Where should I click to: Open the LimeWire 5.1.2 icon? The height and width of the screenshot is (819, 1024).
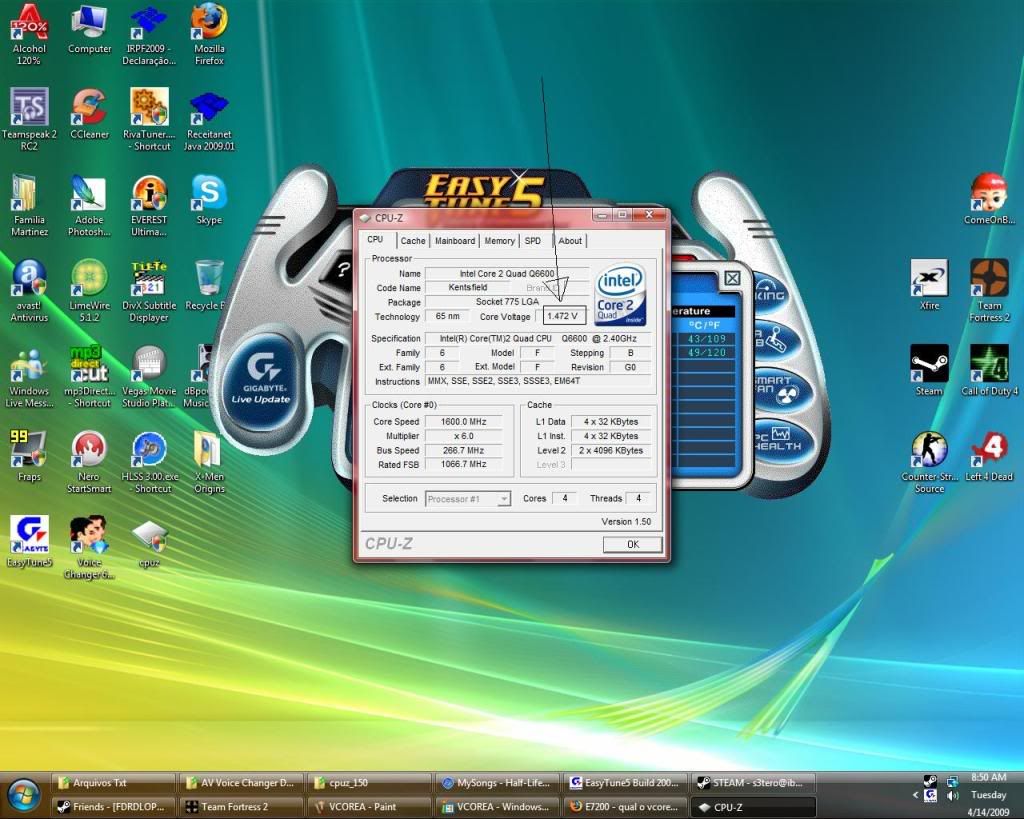tap(89, 291)
